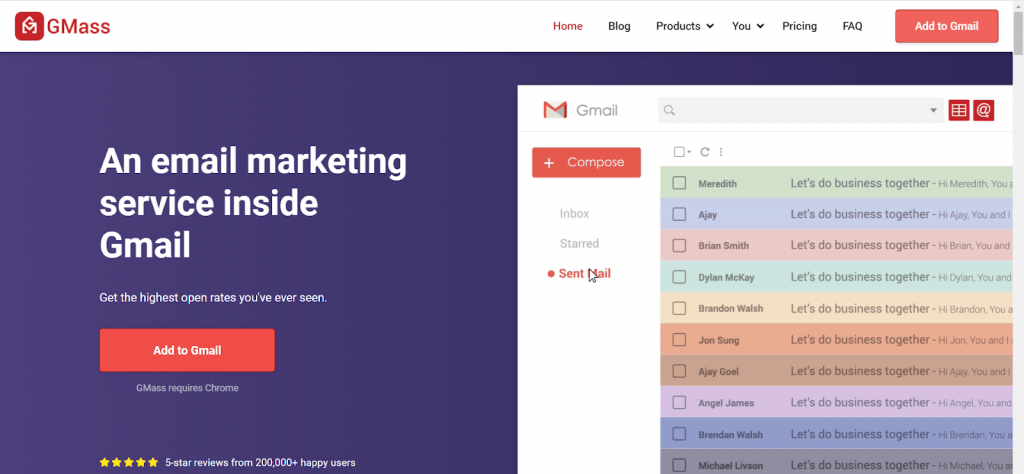Click '5-star reviews from 200,000+ happy users'
This screenshot has width=1024, height=474.
click(261, 462)
